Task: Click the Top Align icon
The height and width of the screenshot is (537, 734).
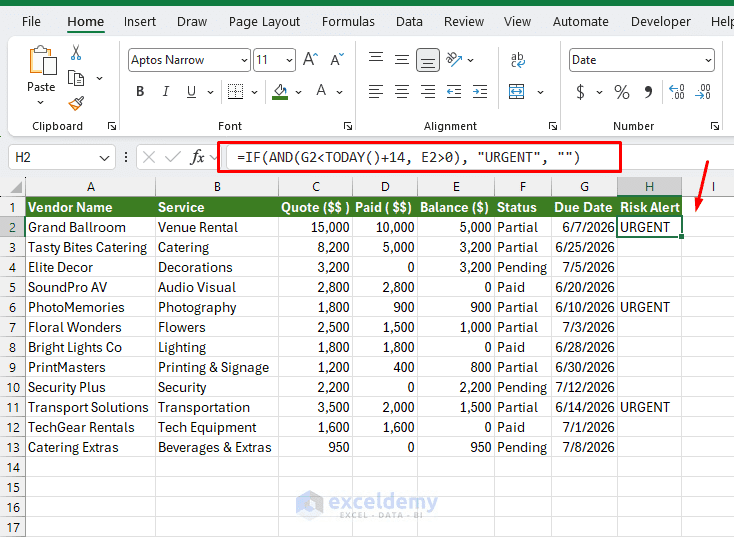Action: tap(376, 59)
